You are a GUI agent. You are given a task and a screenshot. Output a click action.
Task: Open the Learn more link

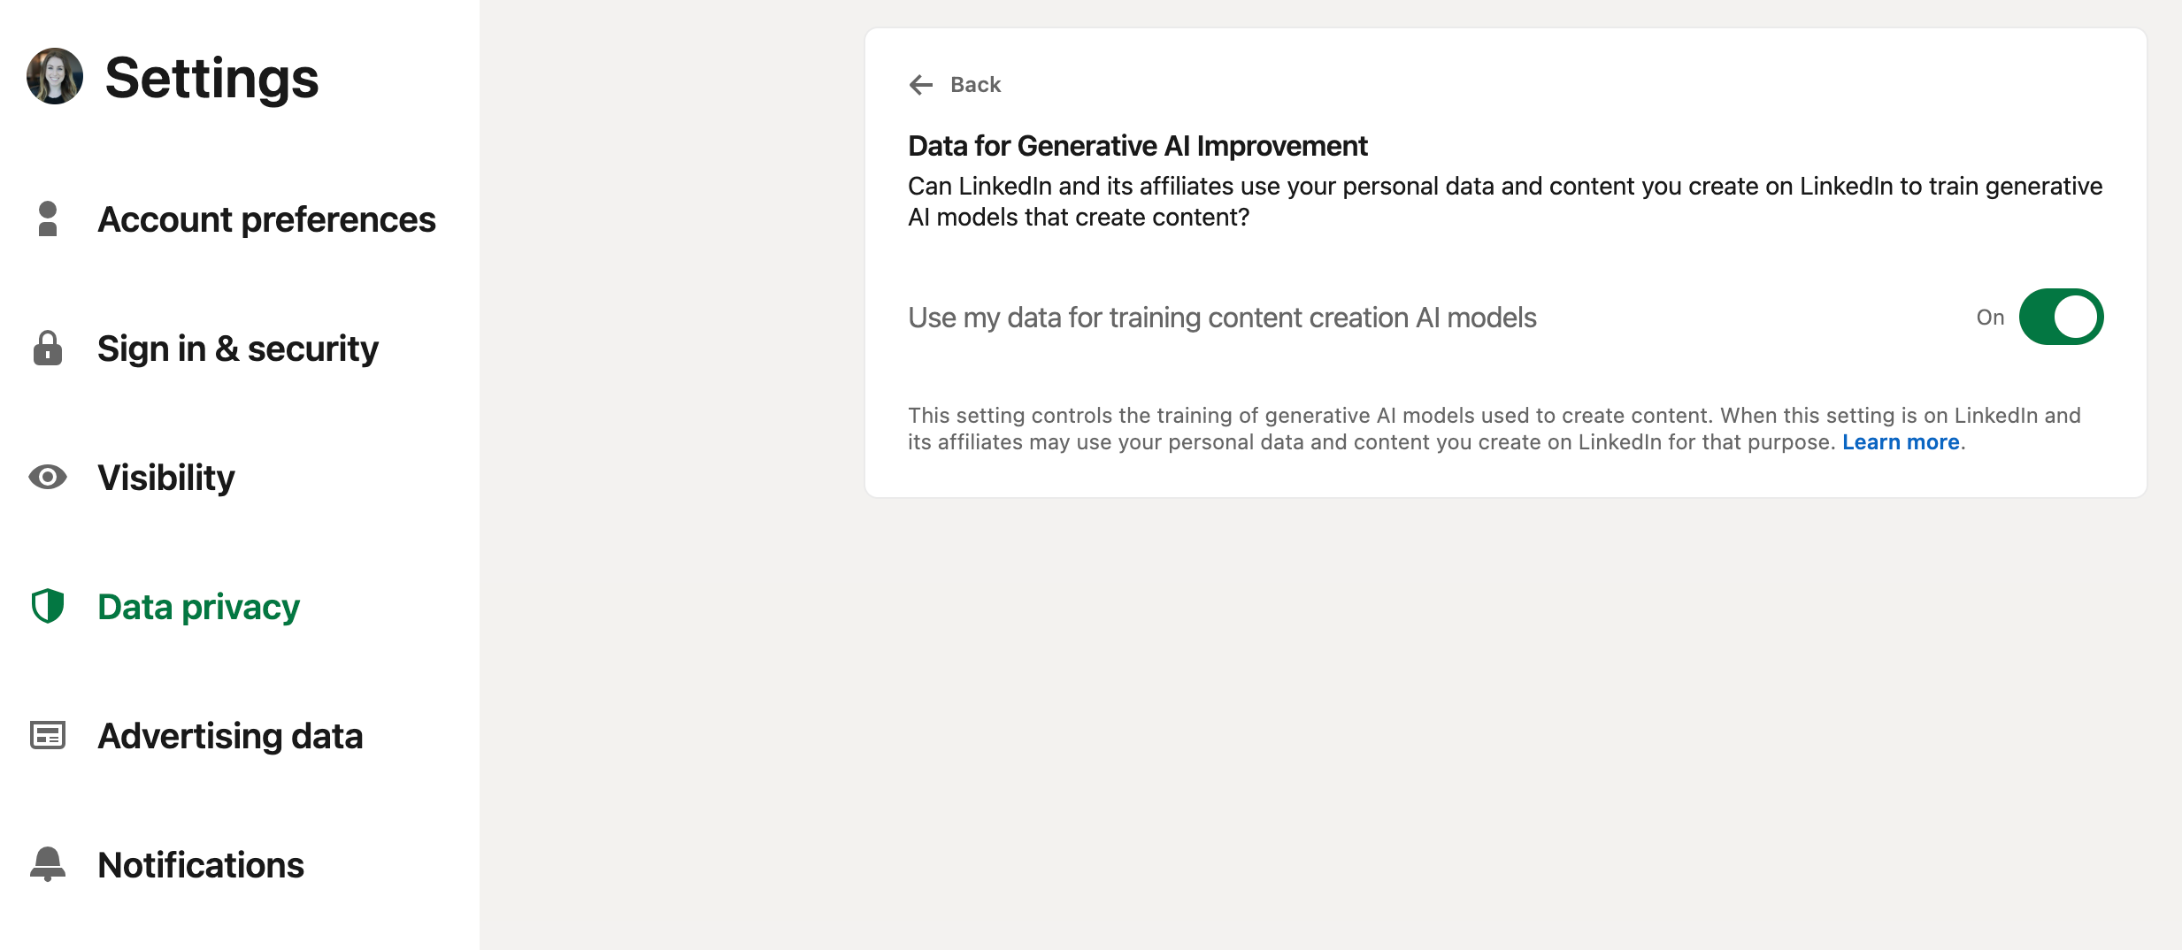(1901, 442)
